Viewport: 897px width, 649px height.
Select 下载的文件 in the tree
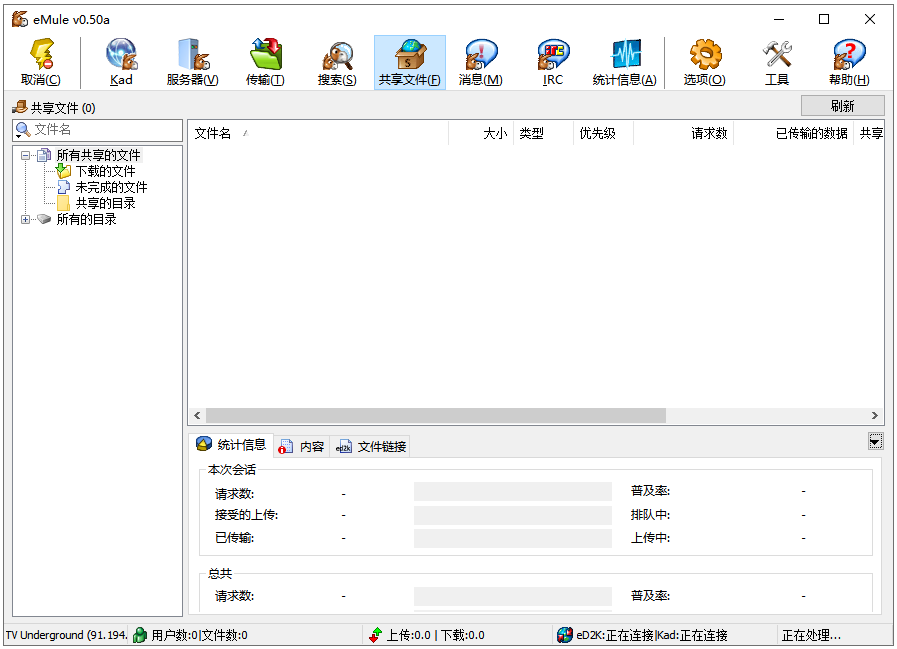coord(106,171)
